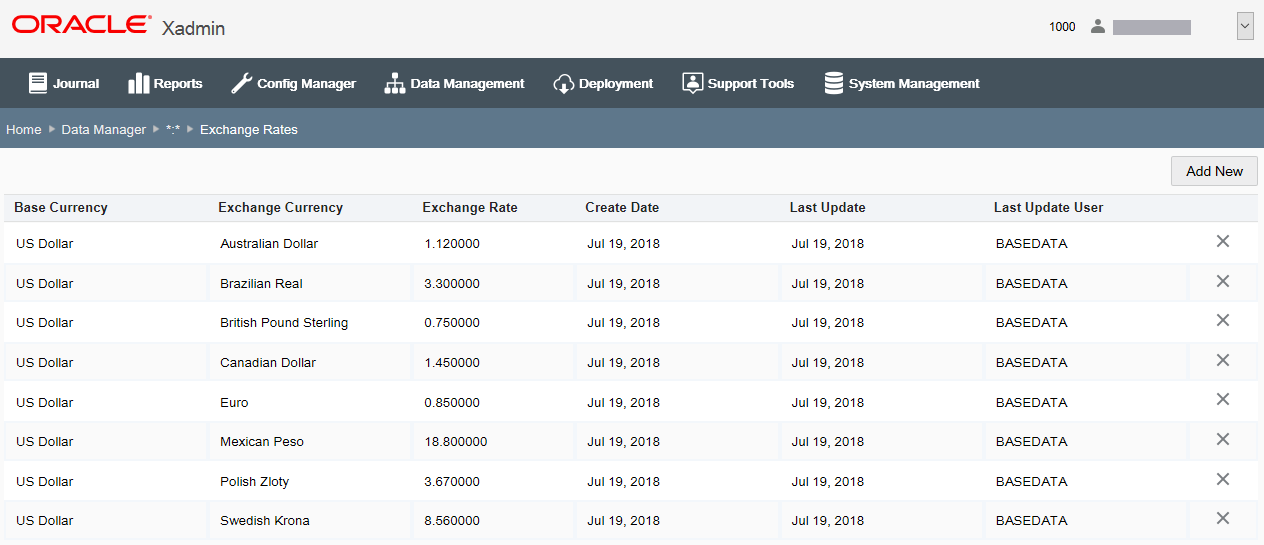Open the Data Management menu
Screen dimensions: 1264x545
454,83
